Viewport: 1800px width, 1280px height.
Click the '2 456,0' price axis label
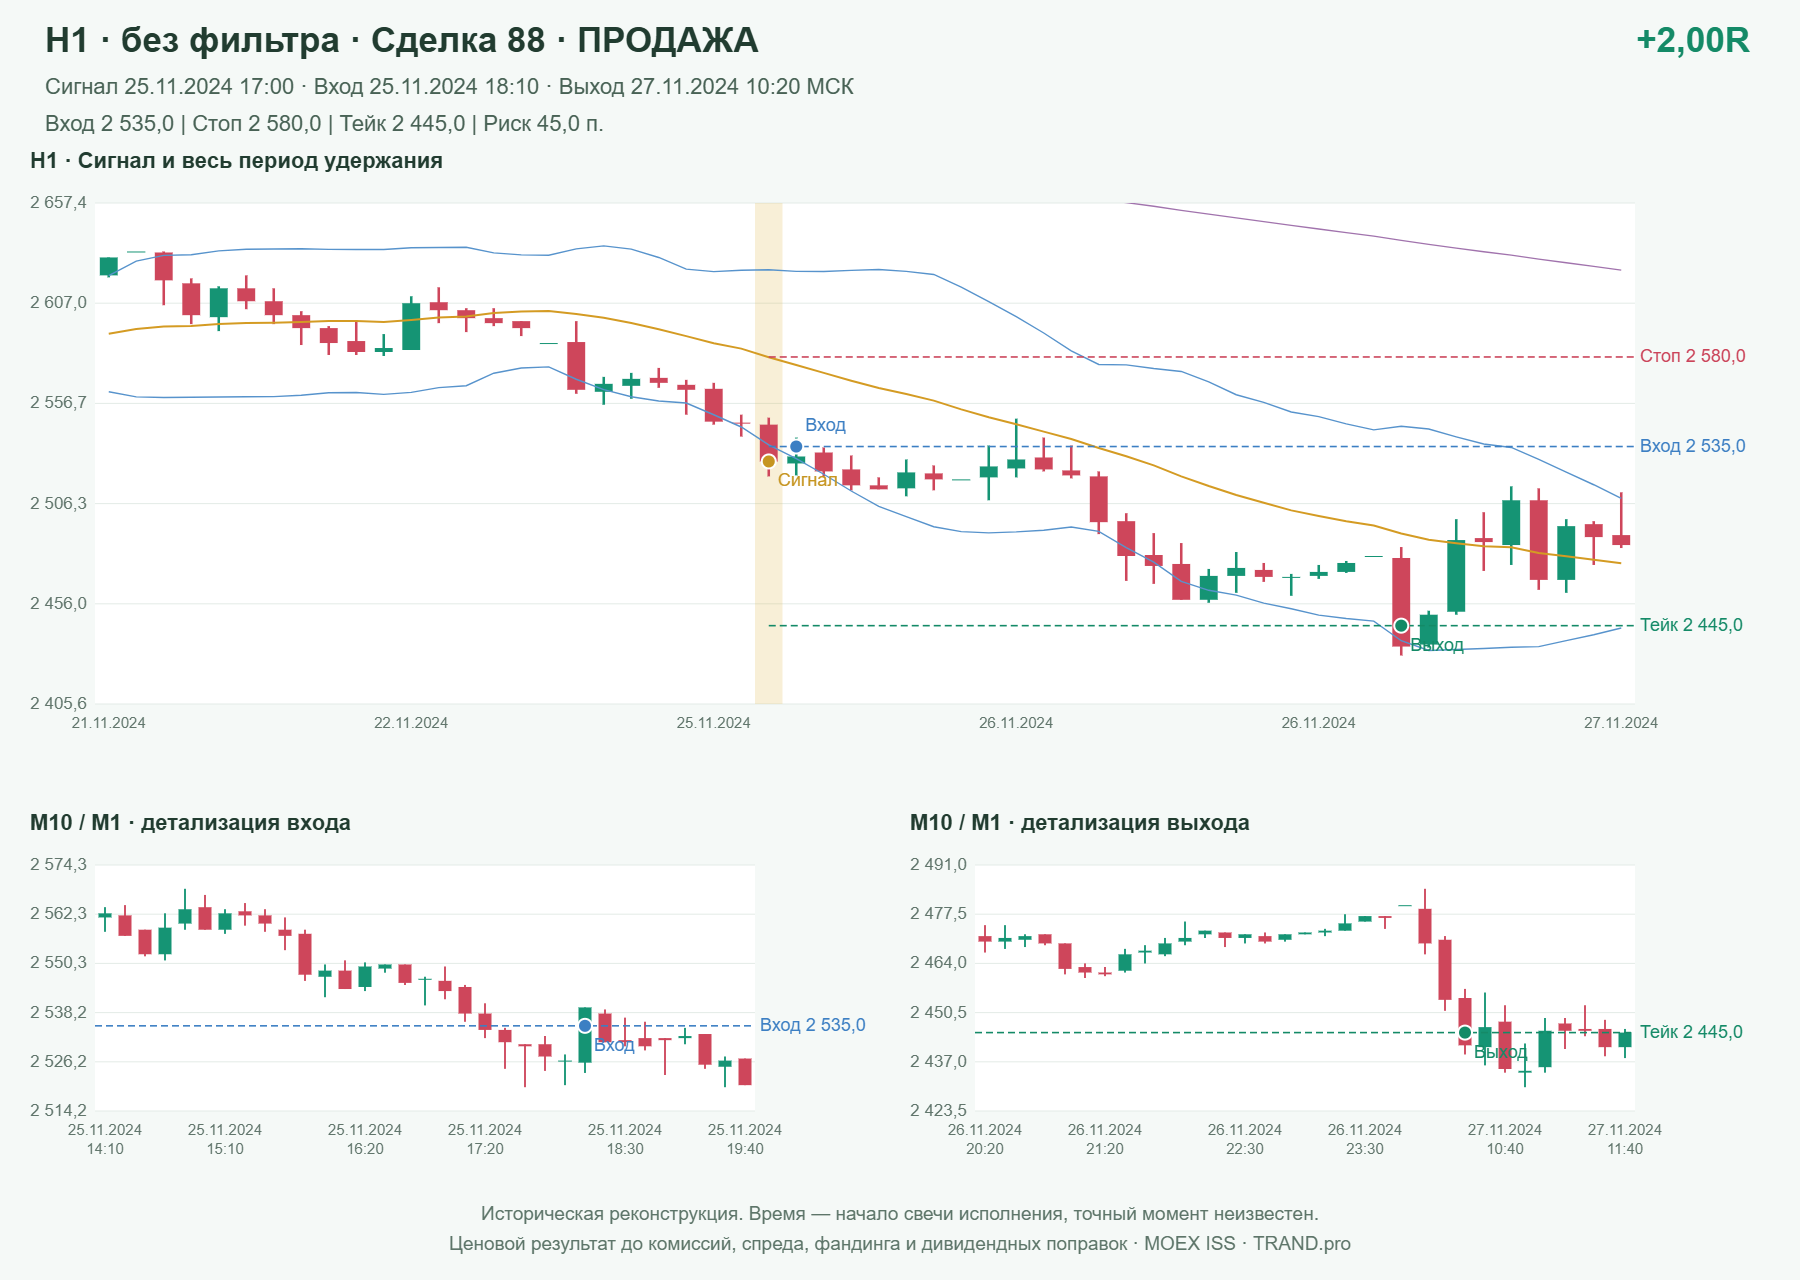(58, 604)
